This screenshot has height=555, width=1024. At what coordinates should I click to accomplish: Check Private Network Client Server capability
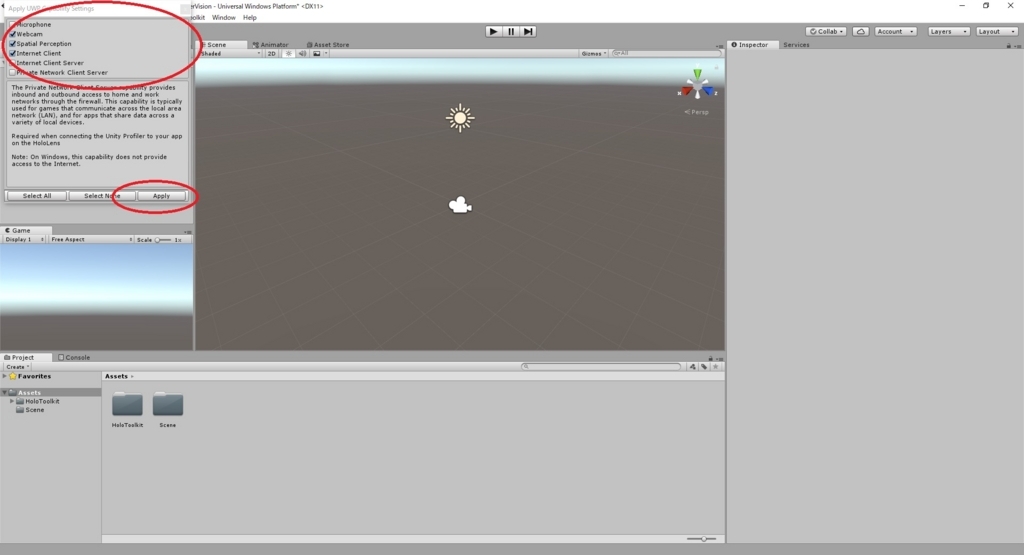pos(12,72)
